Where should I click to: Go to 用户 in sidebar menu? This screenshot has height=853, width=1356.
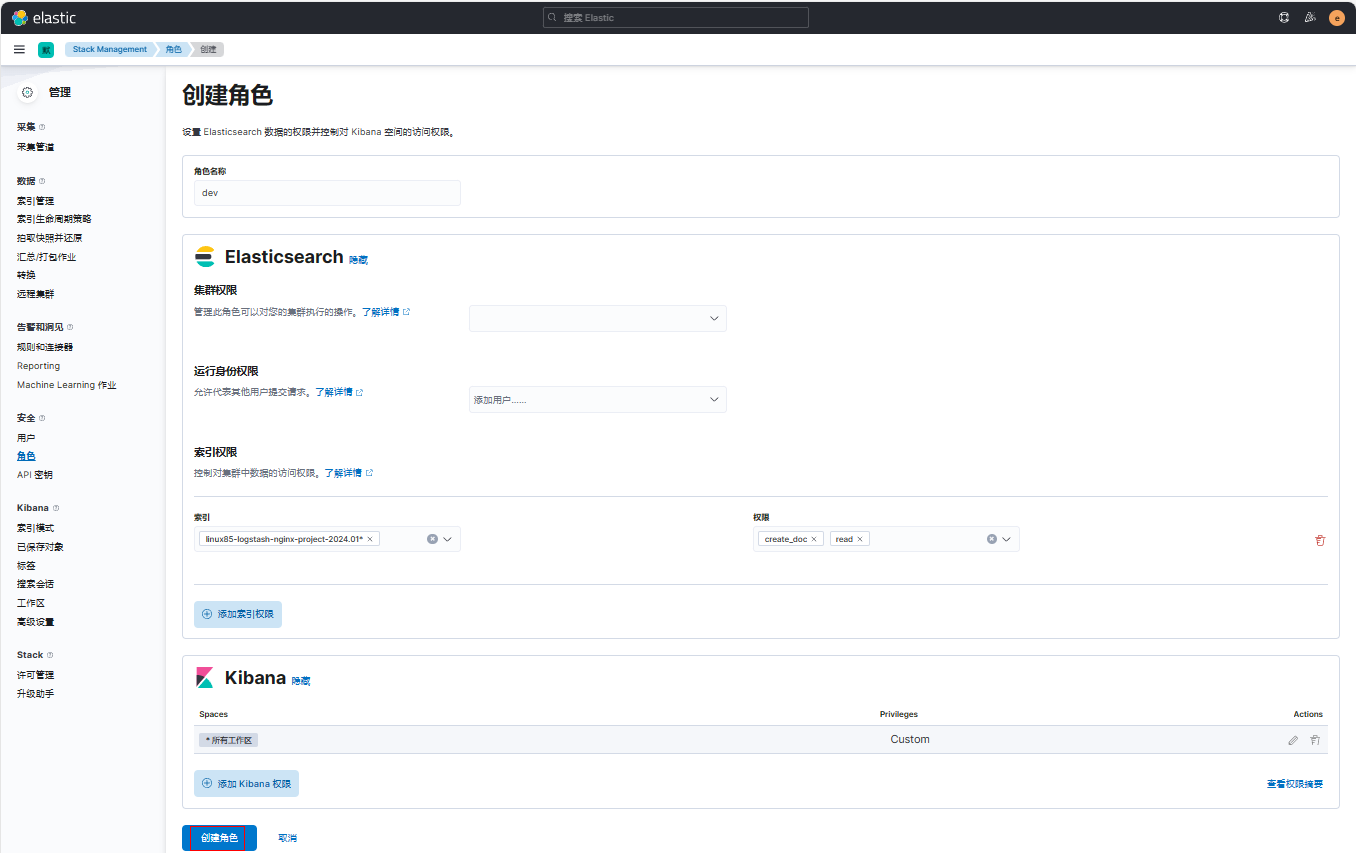(x=26, y=438)
